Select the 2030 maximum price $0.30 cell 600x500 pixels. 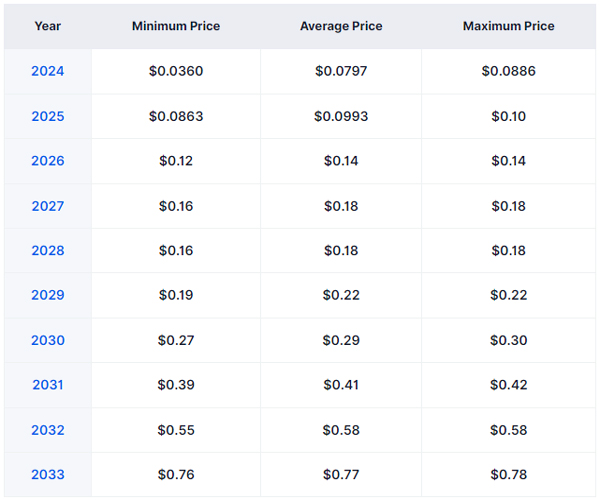(x=509, y=340)
